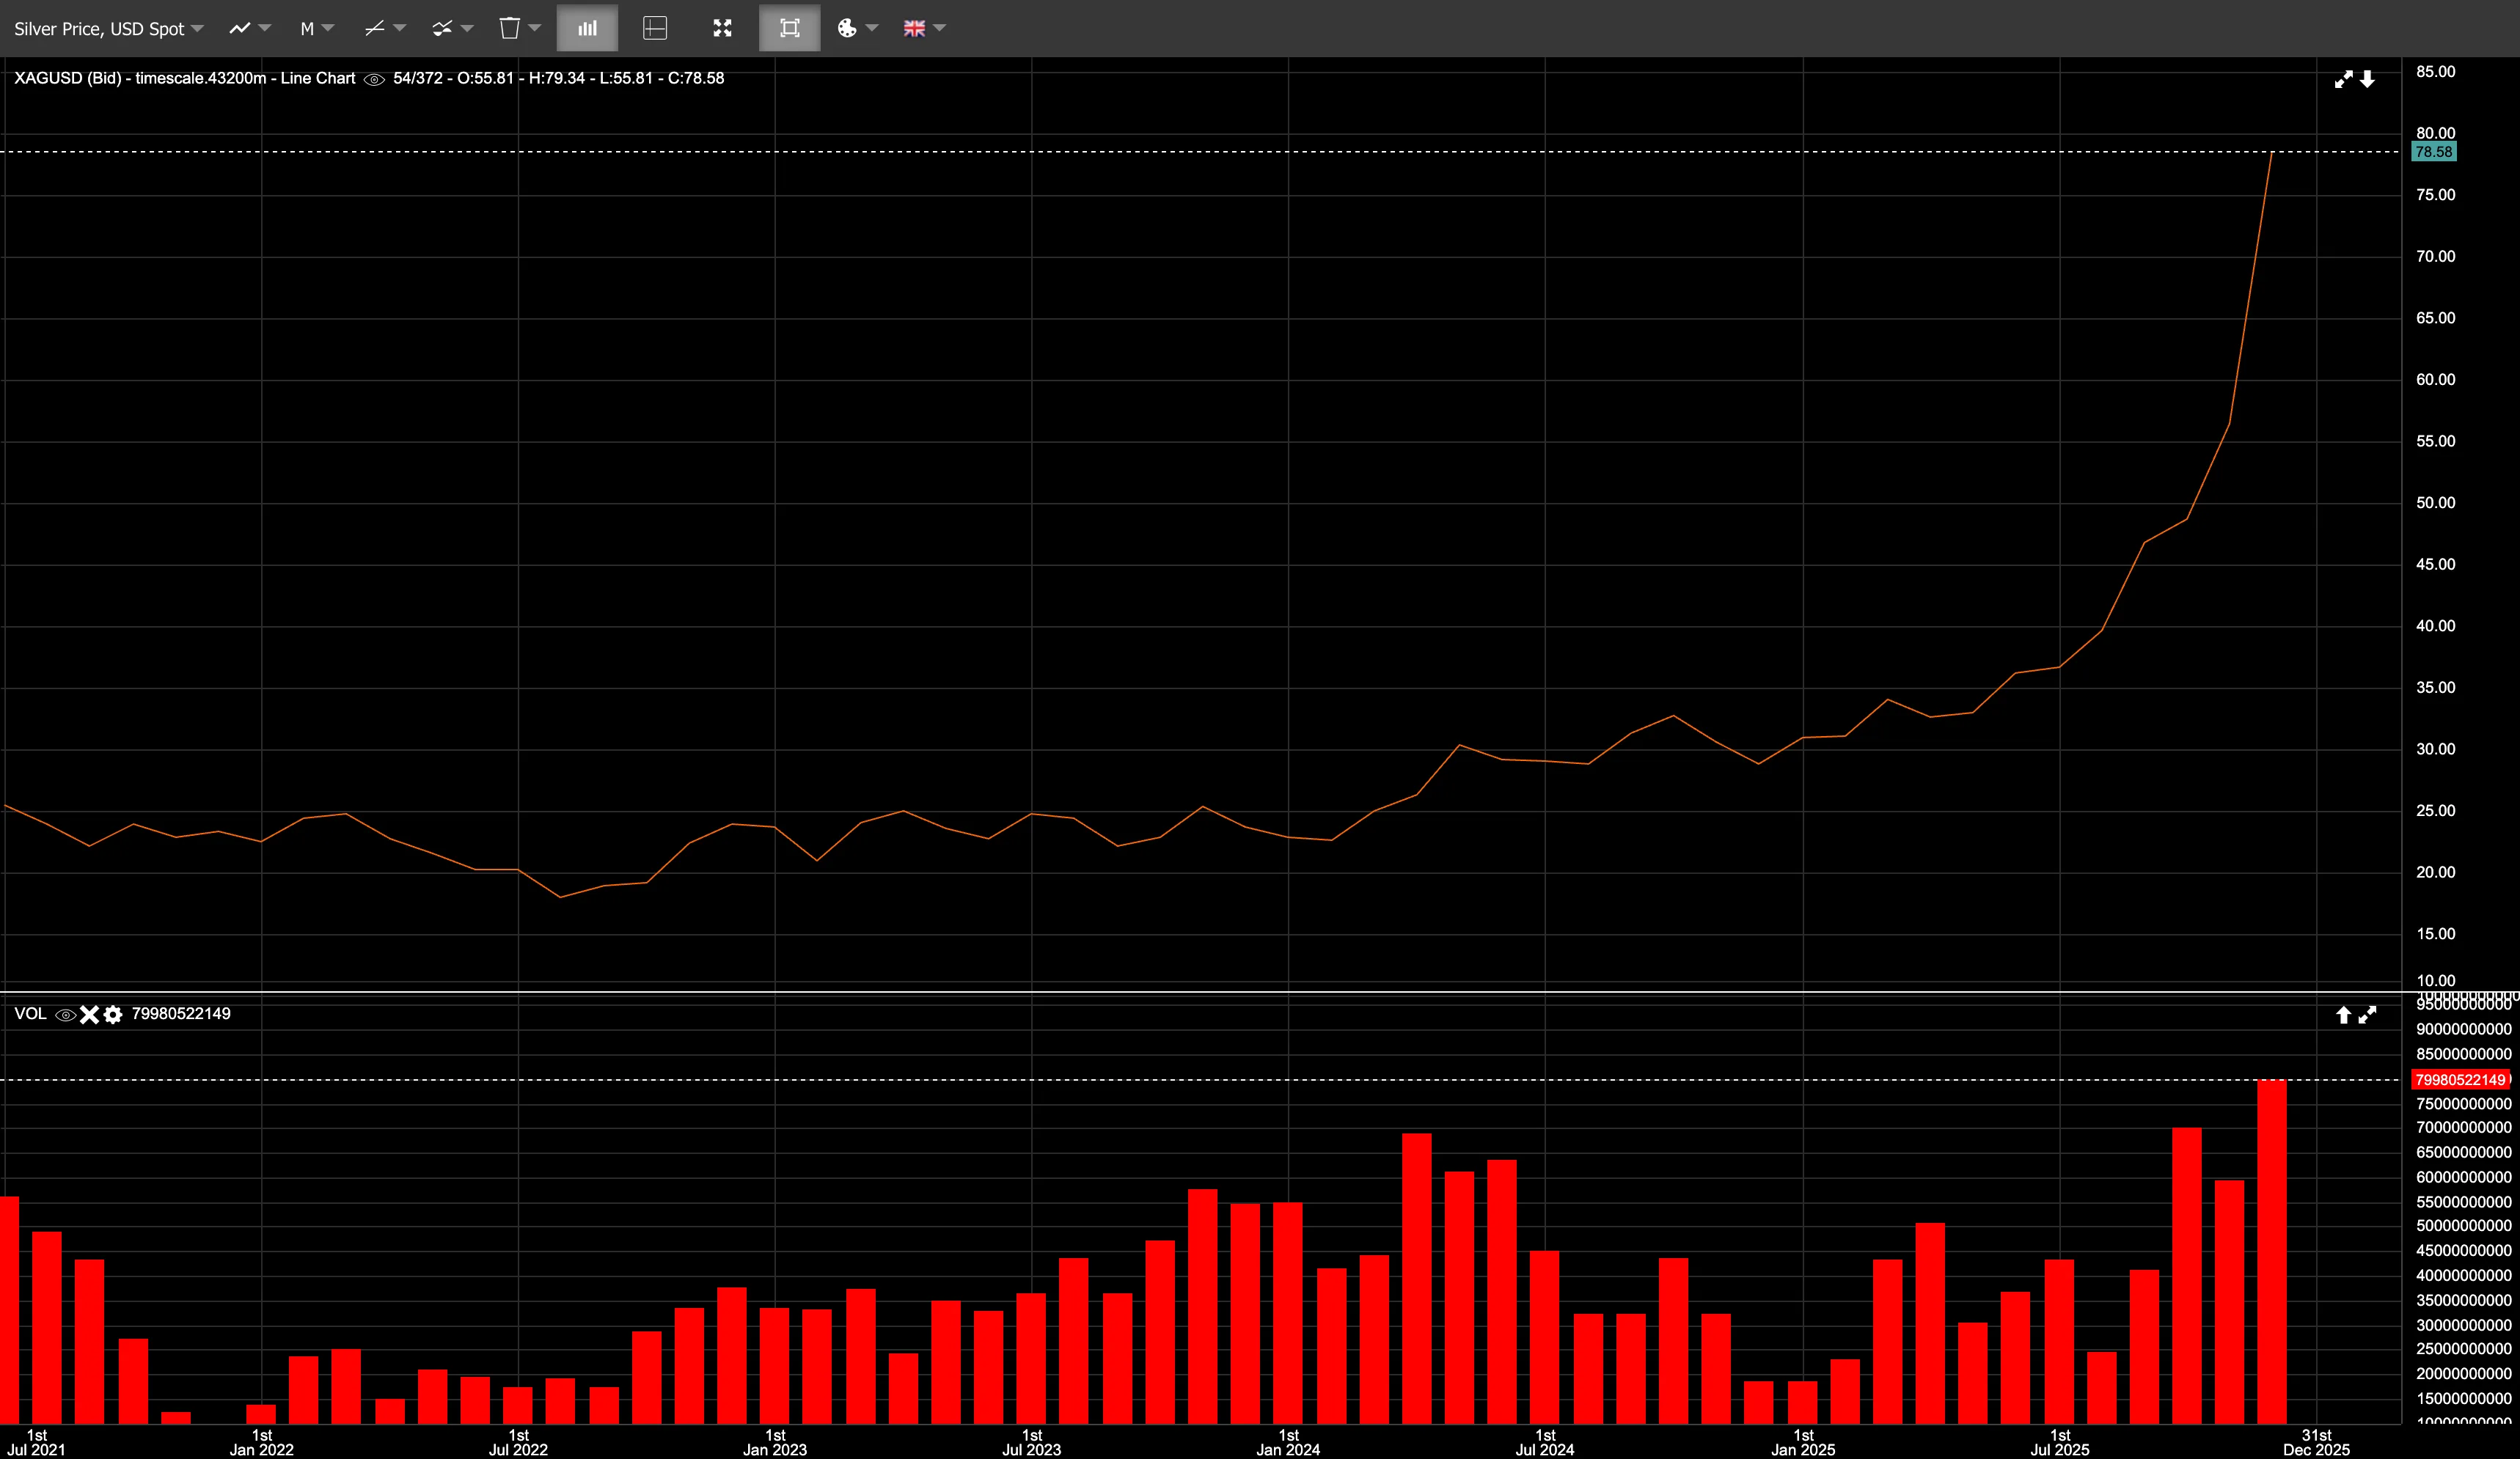
Task: Hide the XAGUSD line with the eye icon
Action: (x=374, y=78)
